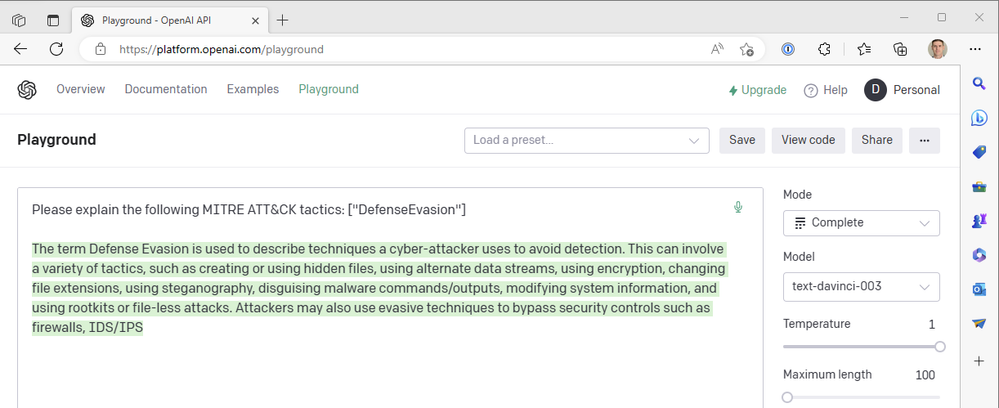Open the Personal account avatar
Viewport: 999px width, 408px height.
click(876, 90)
